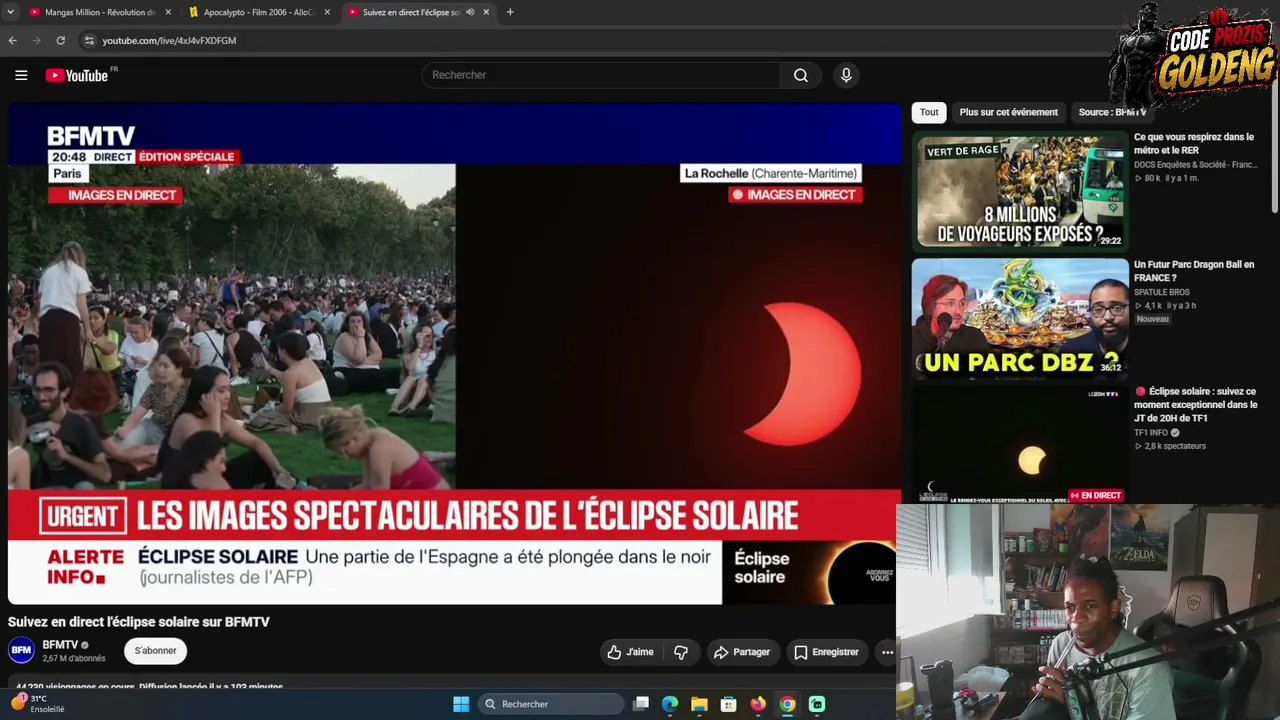Open the BFMTV channel avatar
Viewport: 1280px width, 720px height.
tap(21, 650)
